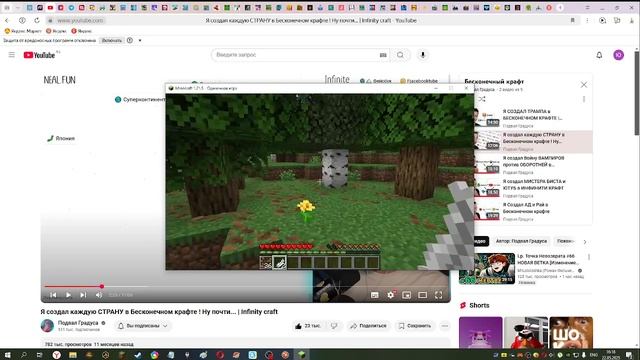Image resolution: width=640 pixels, height=360 pixels.
Task: Open player settings gear
Action: pyautogui.click(x=391, y=295)
